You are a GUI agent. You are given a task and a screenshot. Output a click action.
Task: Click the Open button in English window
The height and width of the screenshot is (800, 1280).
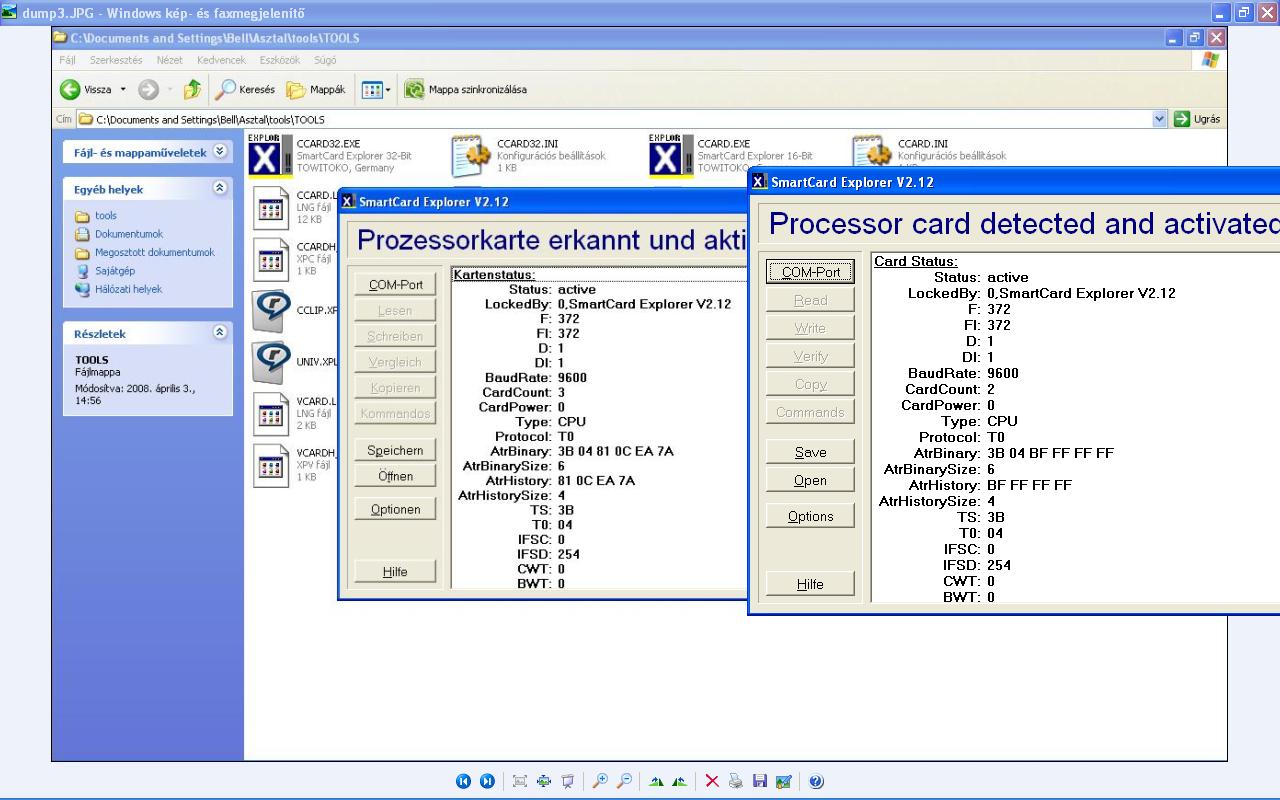click(811, 480)
